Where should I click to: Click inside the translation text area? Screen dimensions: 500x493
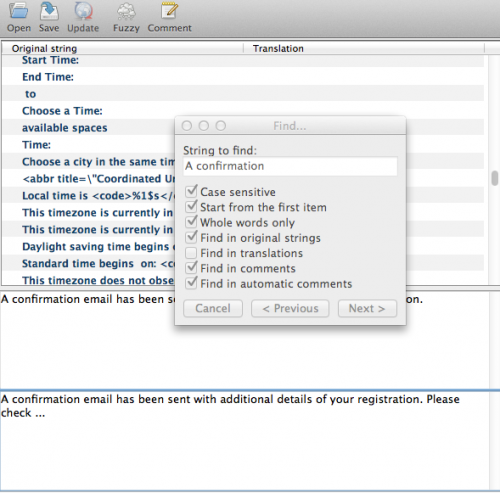click(245, 441)
